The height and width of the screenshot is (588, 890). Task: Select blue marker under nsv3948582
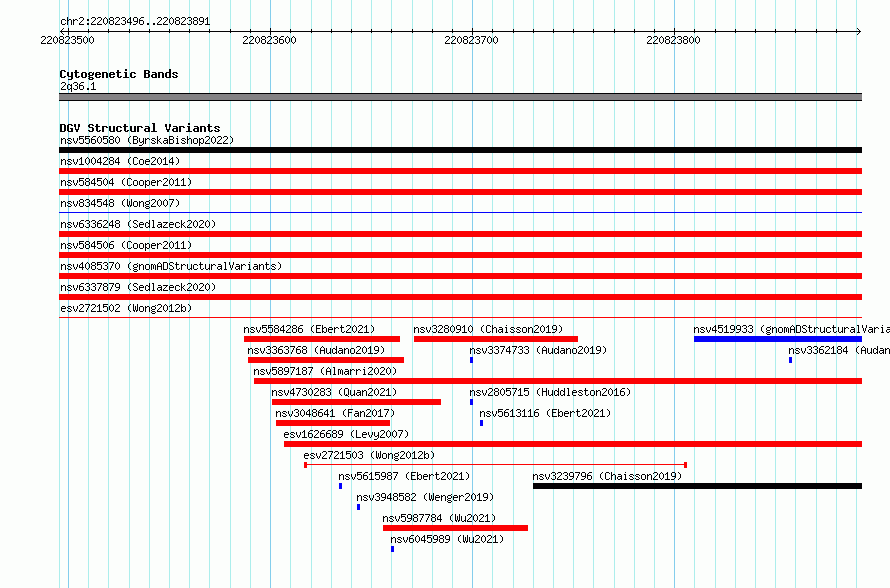click(358, 507)
